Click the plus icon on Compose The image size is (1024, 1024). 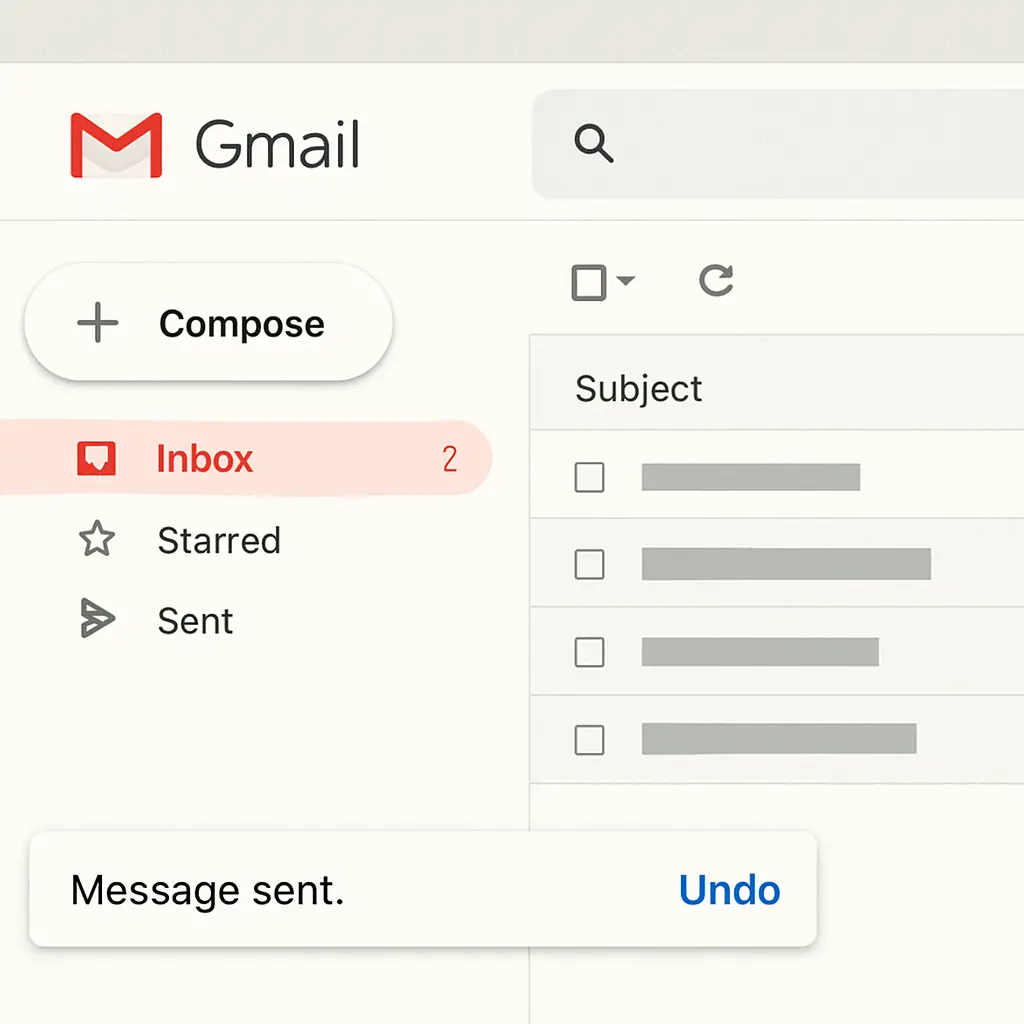[96, 322]
